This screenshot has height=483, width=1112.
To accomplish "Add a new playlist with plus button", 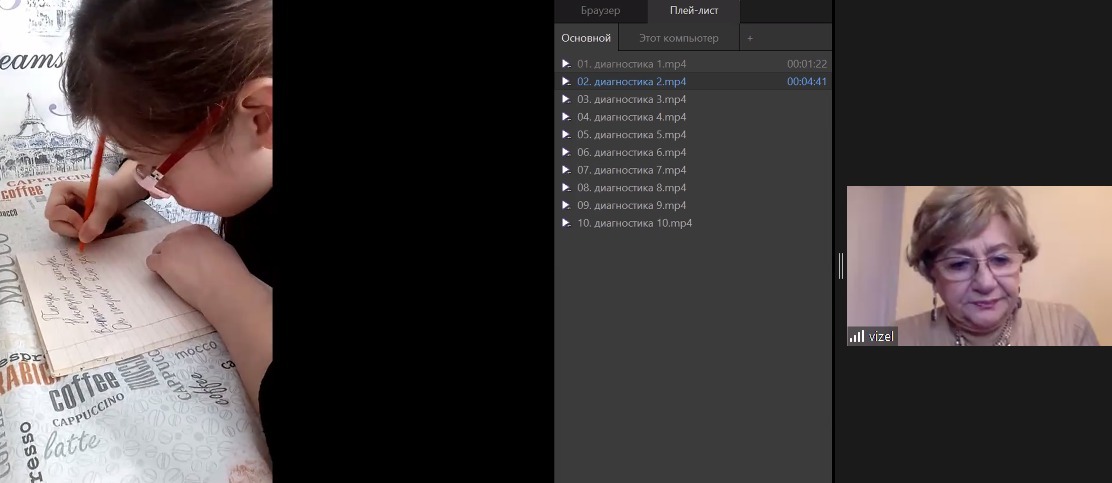I will pyautogui.click(x=750, y=38).
